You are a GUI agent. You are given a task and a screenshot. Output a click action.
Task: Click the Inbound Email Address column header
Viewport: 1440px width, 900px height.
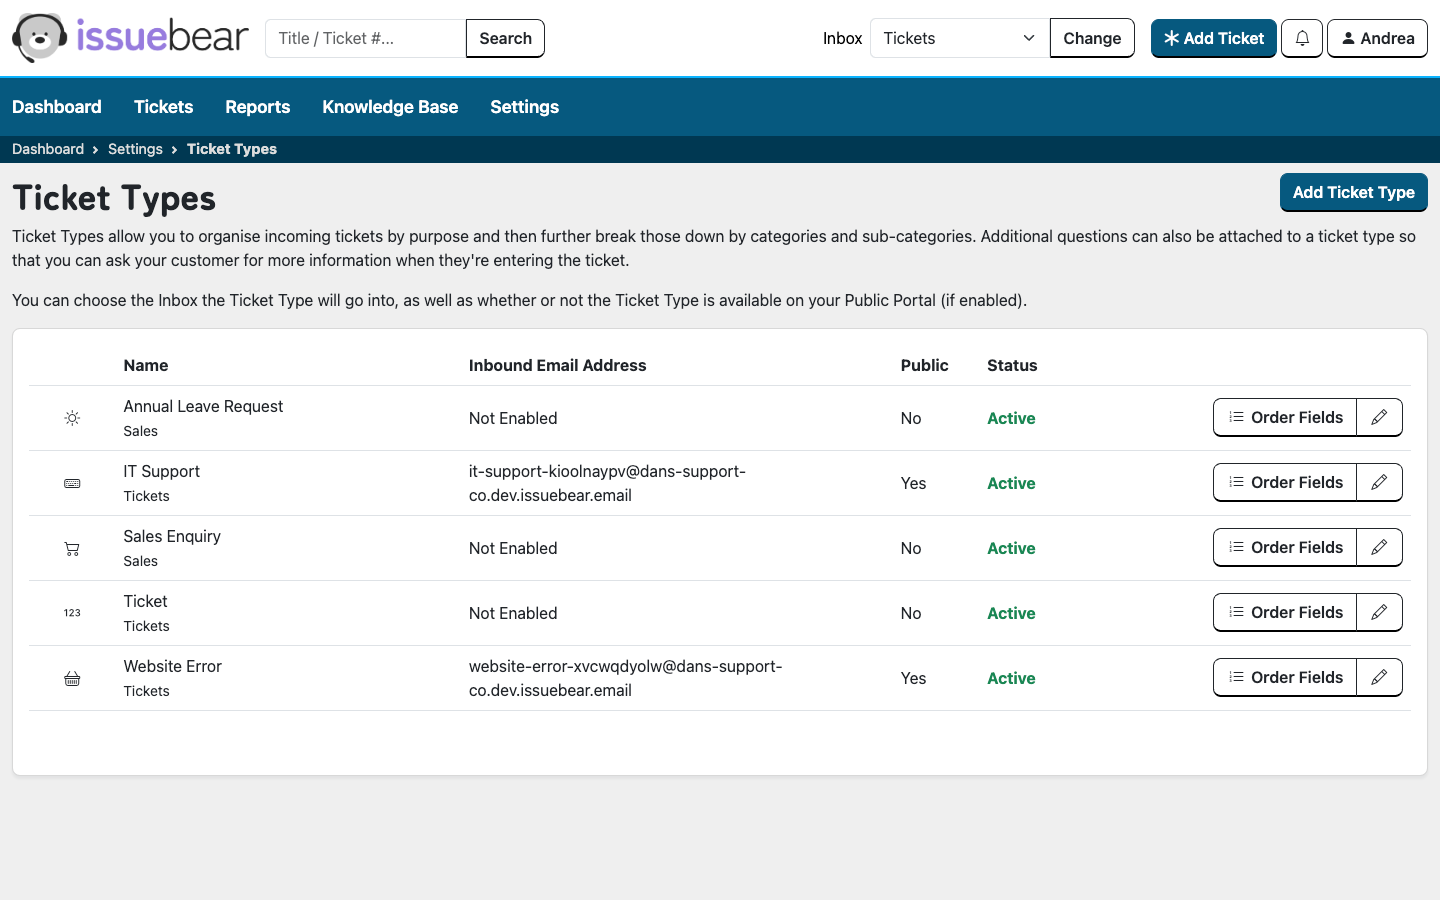tap(558, 365)
